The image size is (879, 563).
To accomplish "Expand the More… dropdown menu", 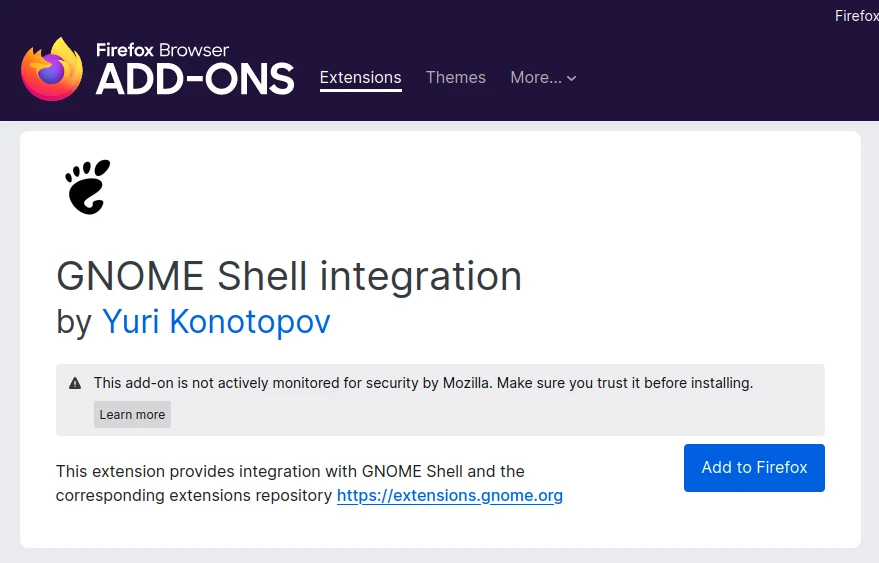I will pyautogui.click(x=536, y=78).
